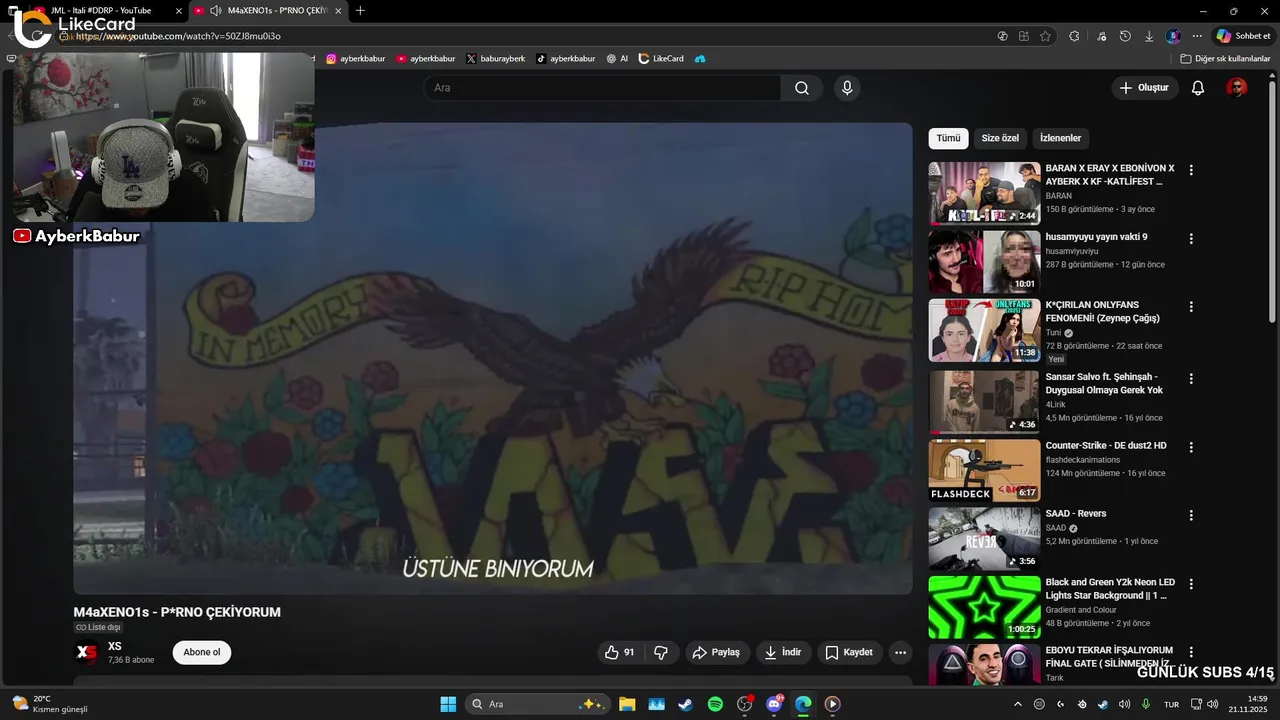Open BARAN X ERAY KATLİFEST thumbnail

[x=984, y=193]
